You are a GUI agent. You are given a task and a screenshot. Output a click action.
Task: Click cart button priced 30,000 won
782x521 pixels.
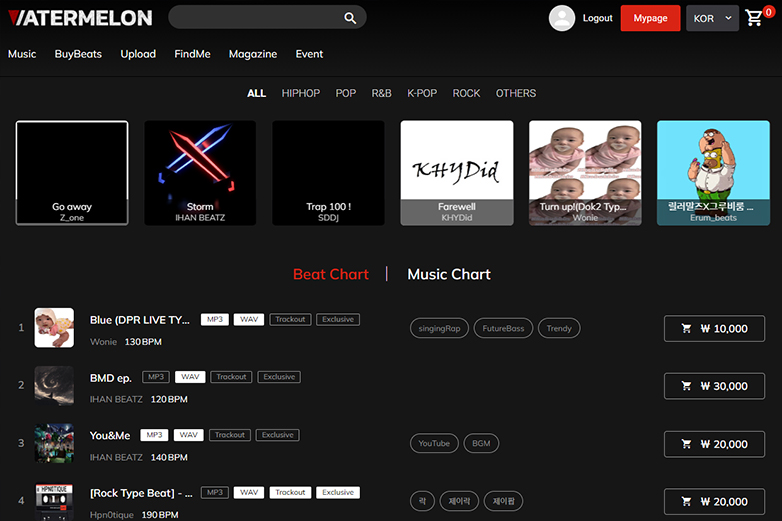coord(714,386)
